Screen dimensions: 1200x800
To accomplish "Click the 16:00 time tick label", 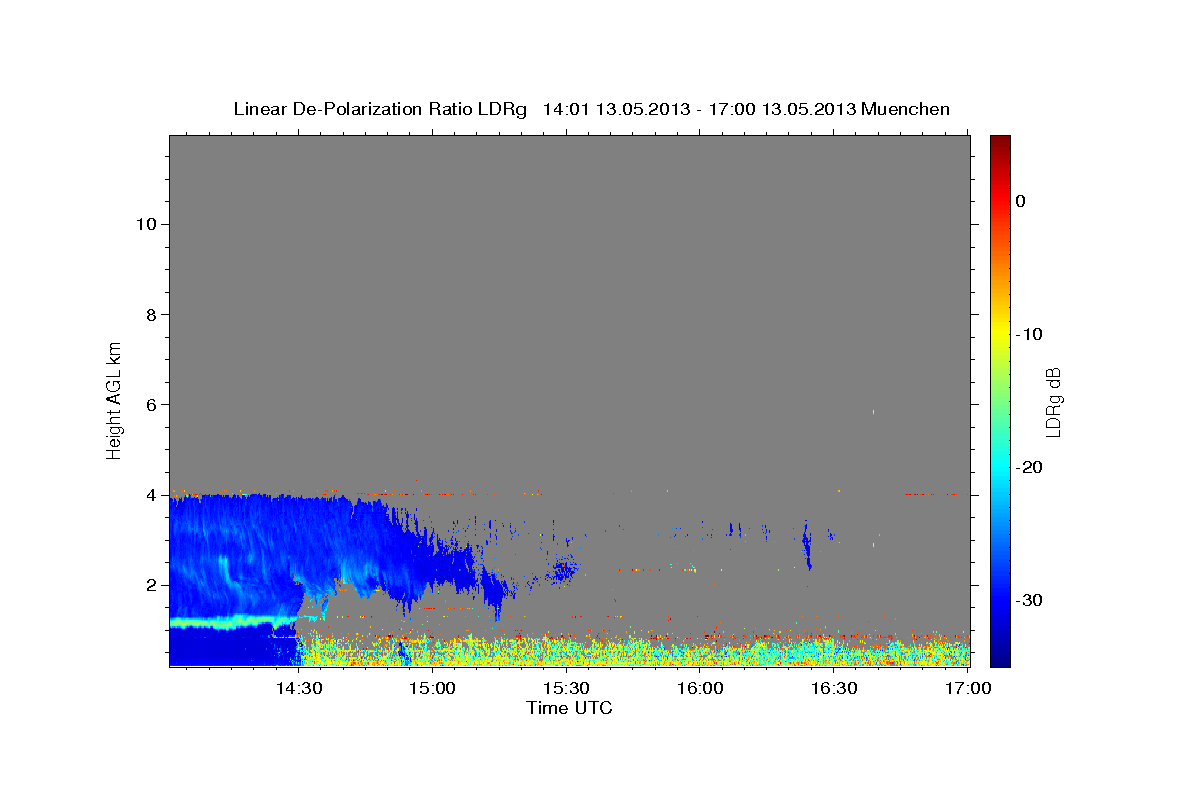I will (700, 688).
